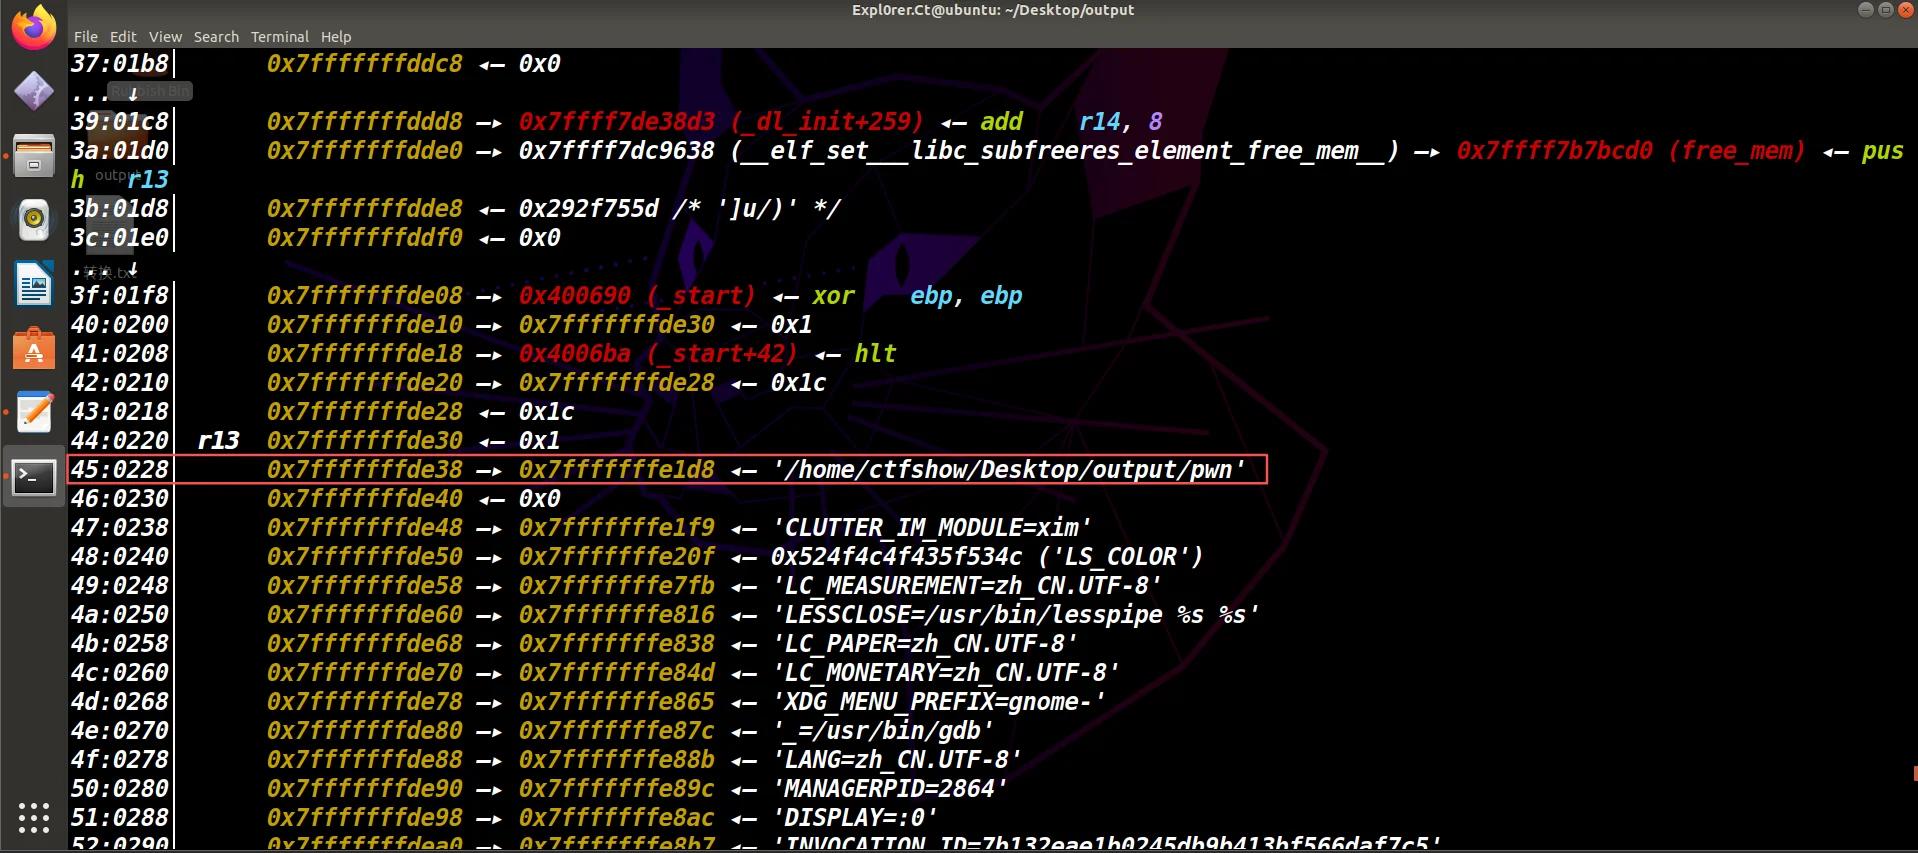Expand the View menu
Image resolution: width=1918 pixels, height=853 pixels.
[165, 37]
